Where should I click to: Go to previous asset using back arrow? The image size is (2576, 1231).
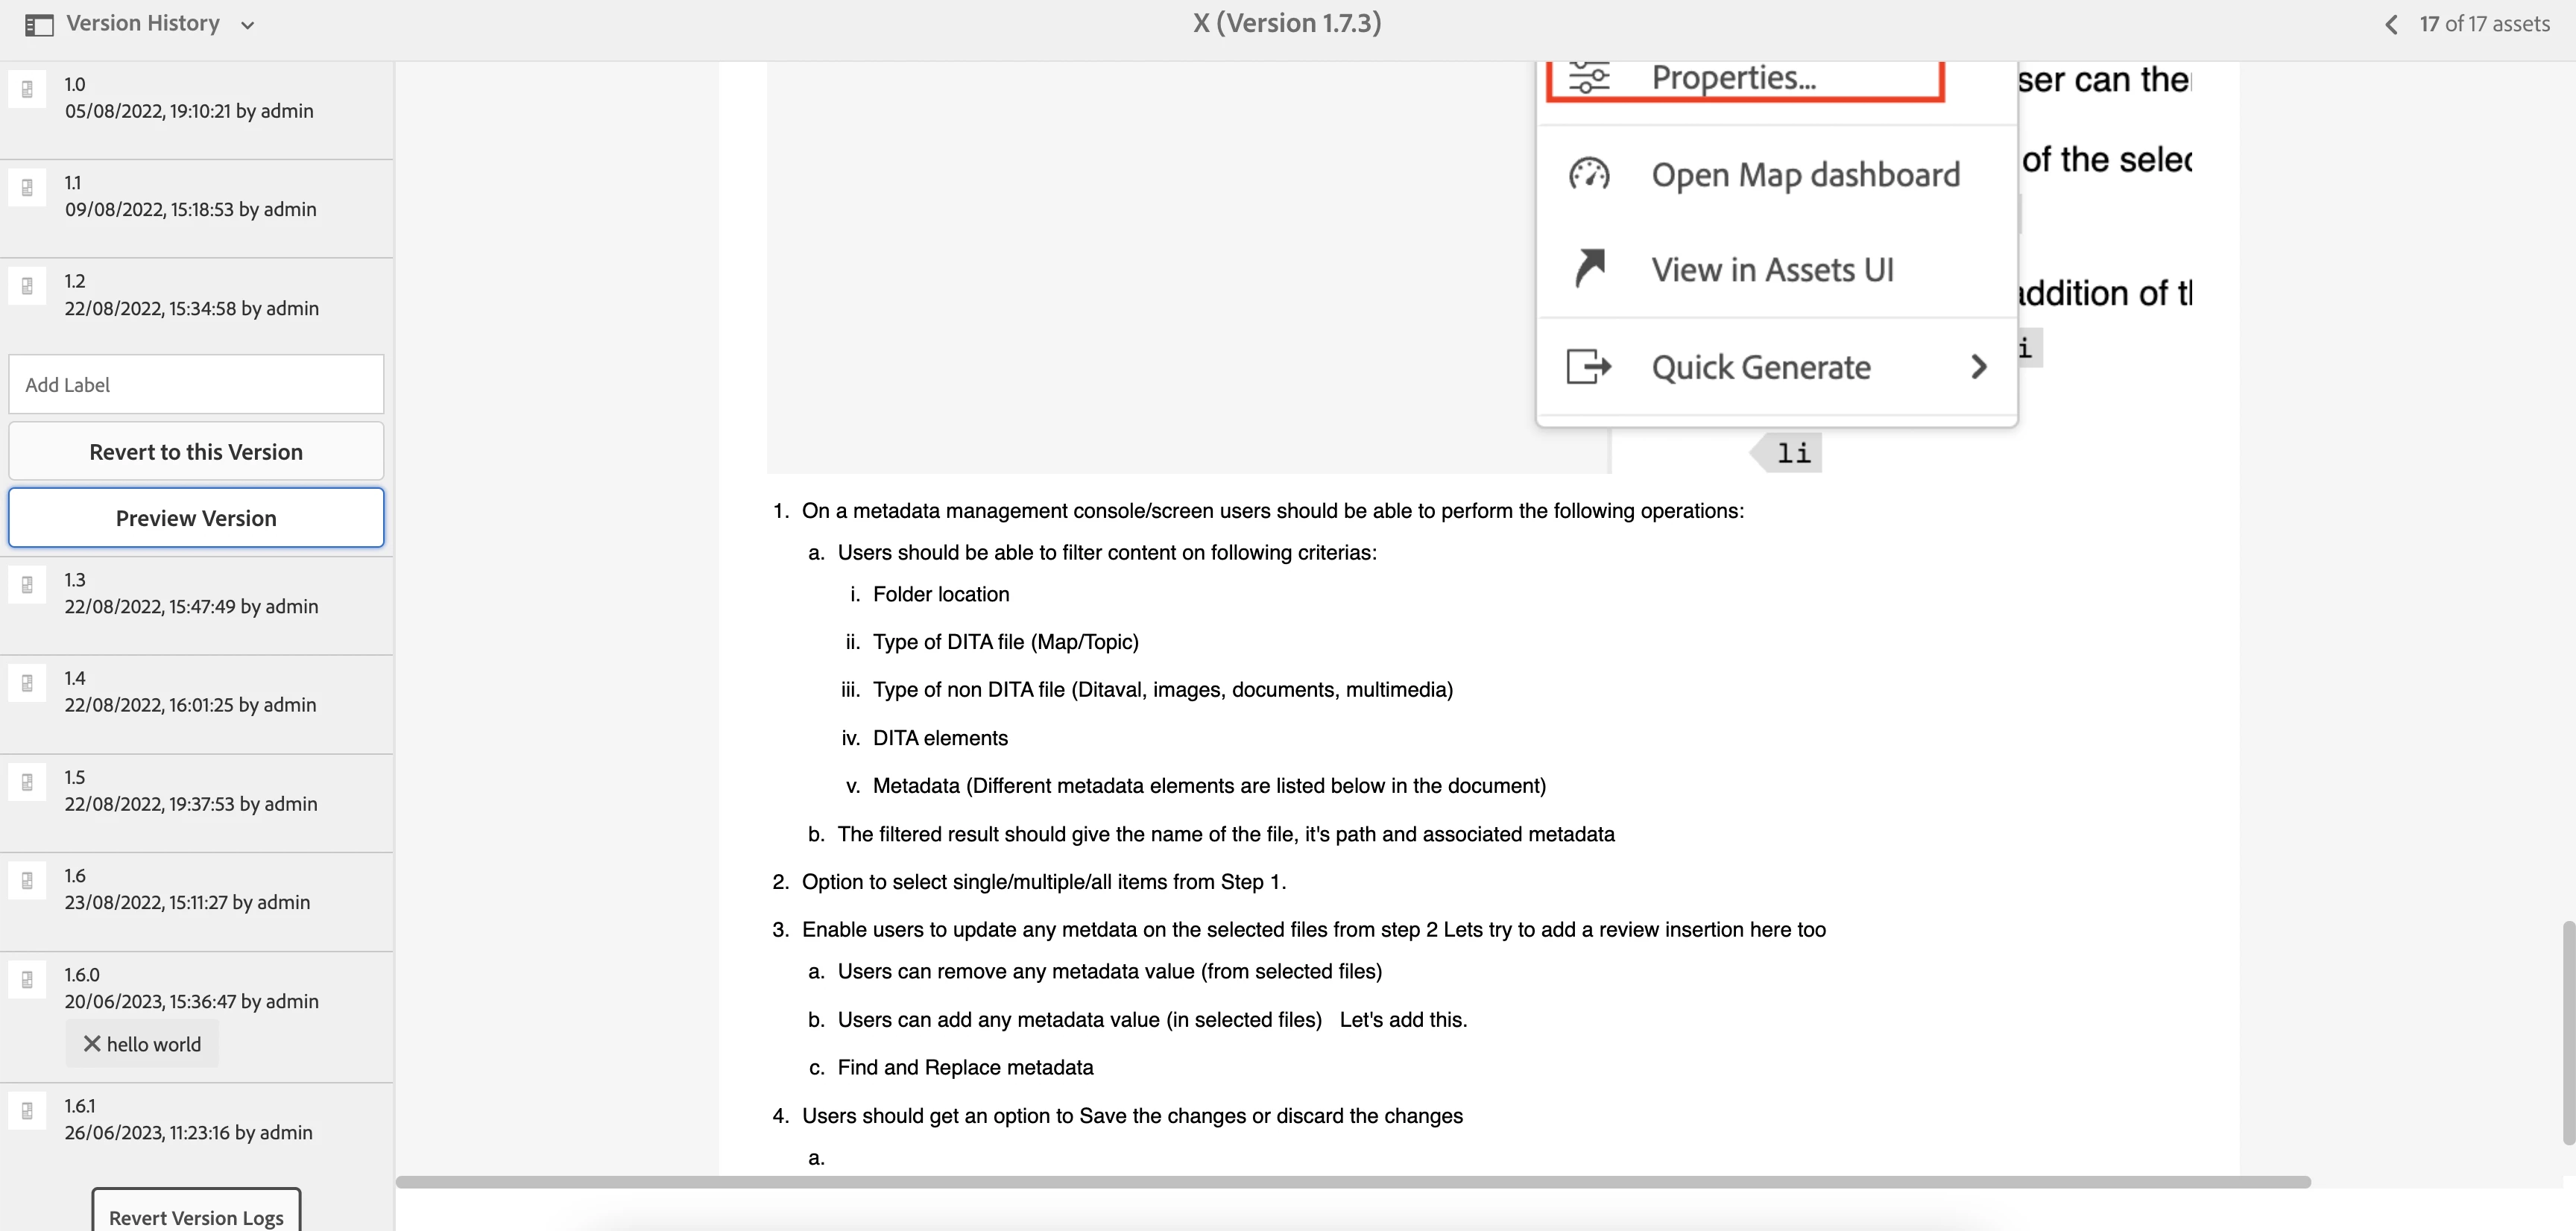[x=2391, y=24]
